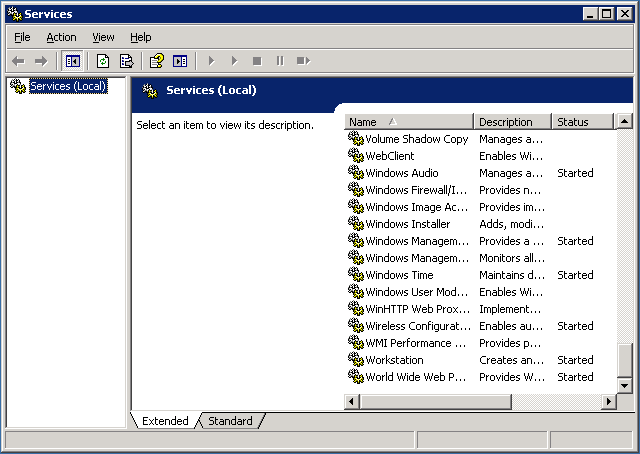The image size is (640, 454).
Task: Select the World Wide Web P... service name
Action: pos(416,377)
